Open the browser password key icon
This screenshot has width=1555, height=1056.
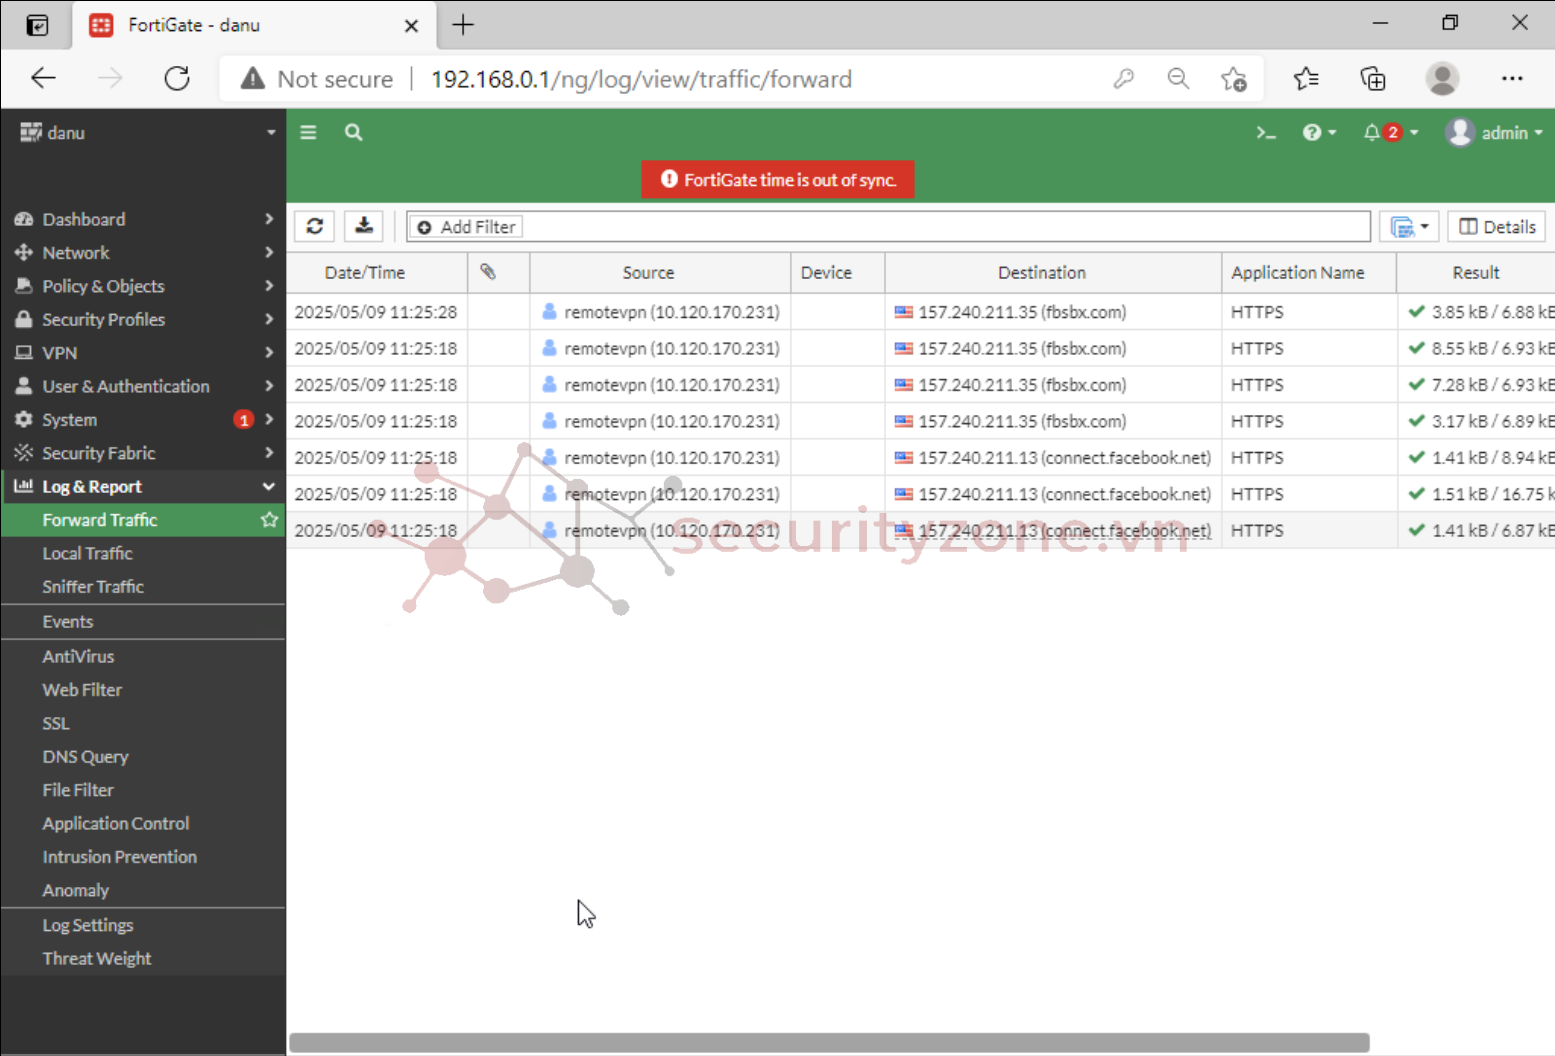click(x=1124, y=78)
